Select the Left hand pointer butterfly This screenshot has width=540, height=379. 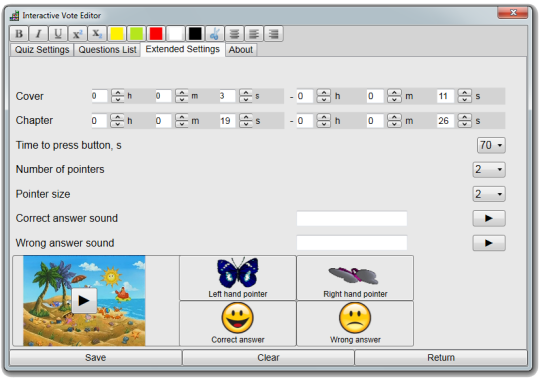point(238,278)
